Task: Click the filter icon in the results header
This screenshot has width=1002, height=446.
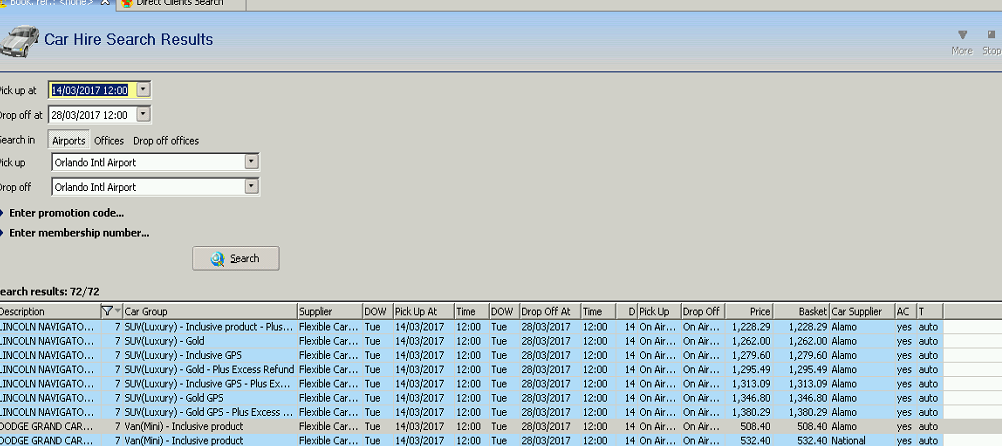Action: tap(107, 311)
